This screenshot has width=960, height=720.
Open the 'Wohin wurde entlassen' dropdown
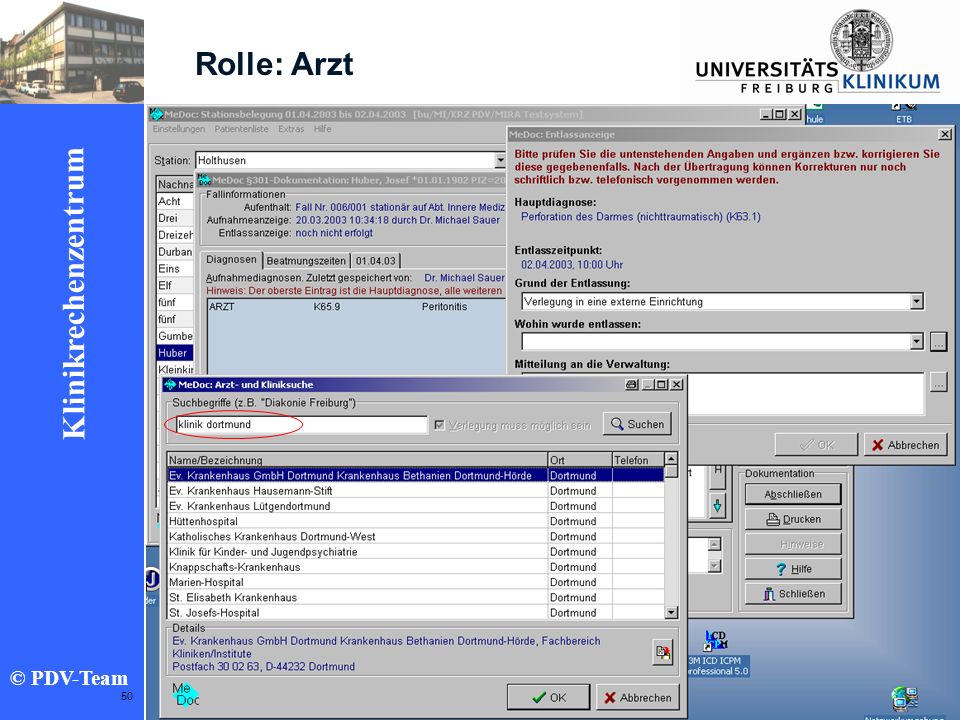[916, 342]
